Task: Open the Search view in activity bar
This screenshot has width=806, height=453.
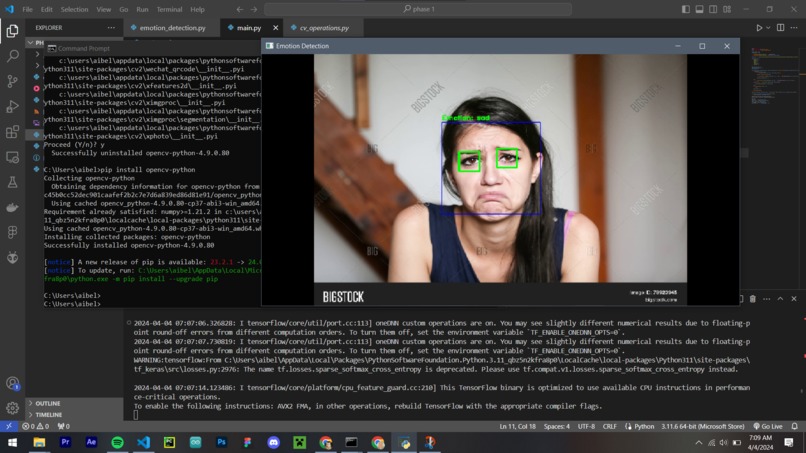Action: tap(12, 56)
